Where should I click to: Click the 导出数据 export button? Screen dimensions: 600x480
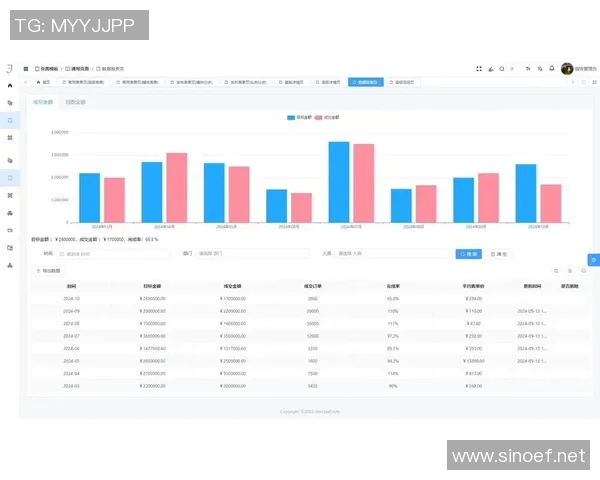pos(48,271)
